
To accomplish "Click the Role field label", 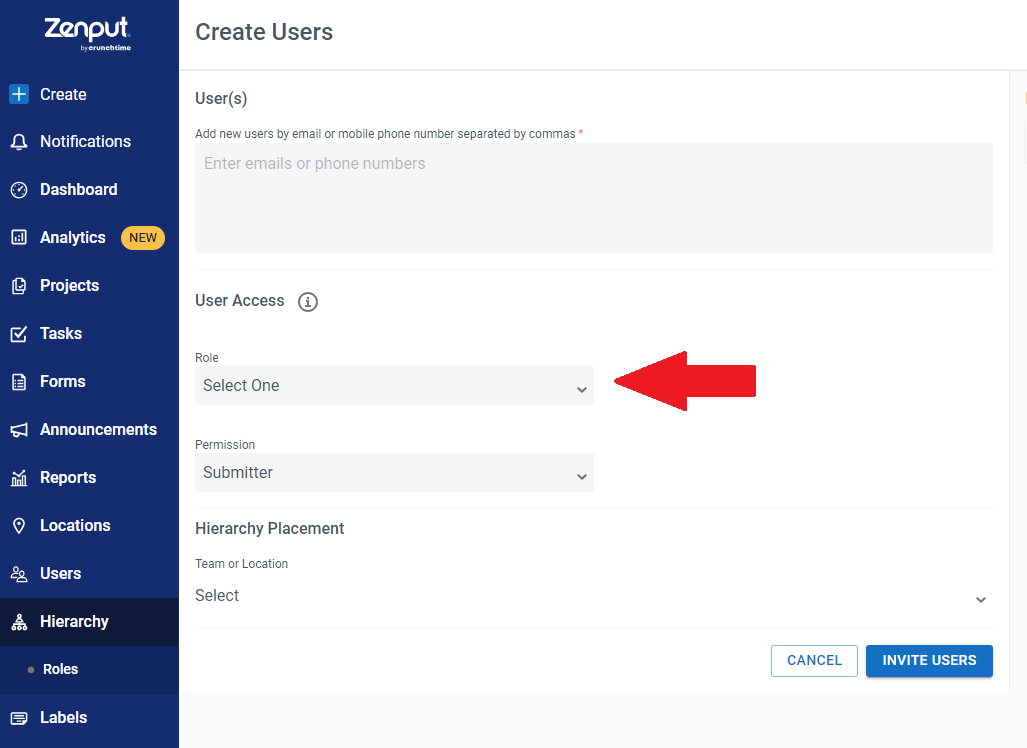I will [x=207, y=358].
